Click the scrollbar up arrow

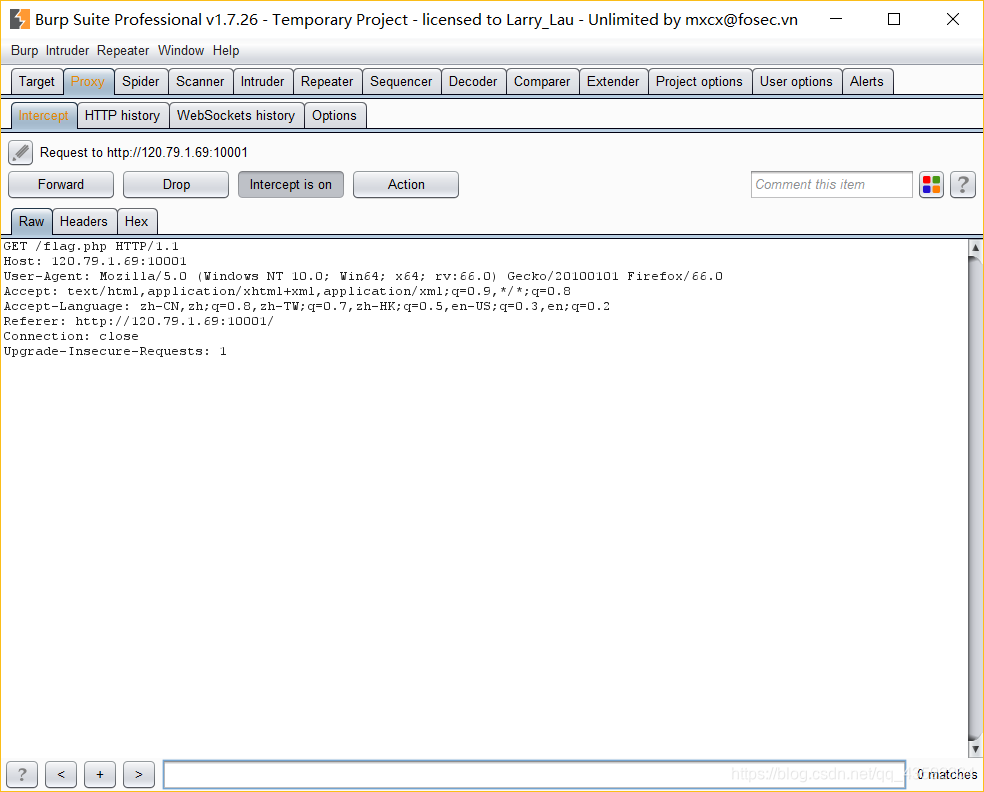pyautogui.click(x=975, y=247)
